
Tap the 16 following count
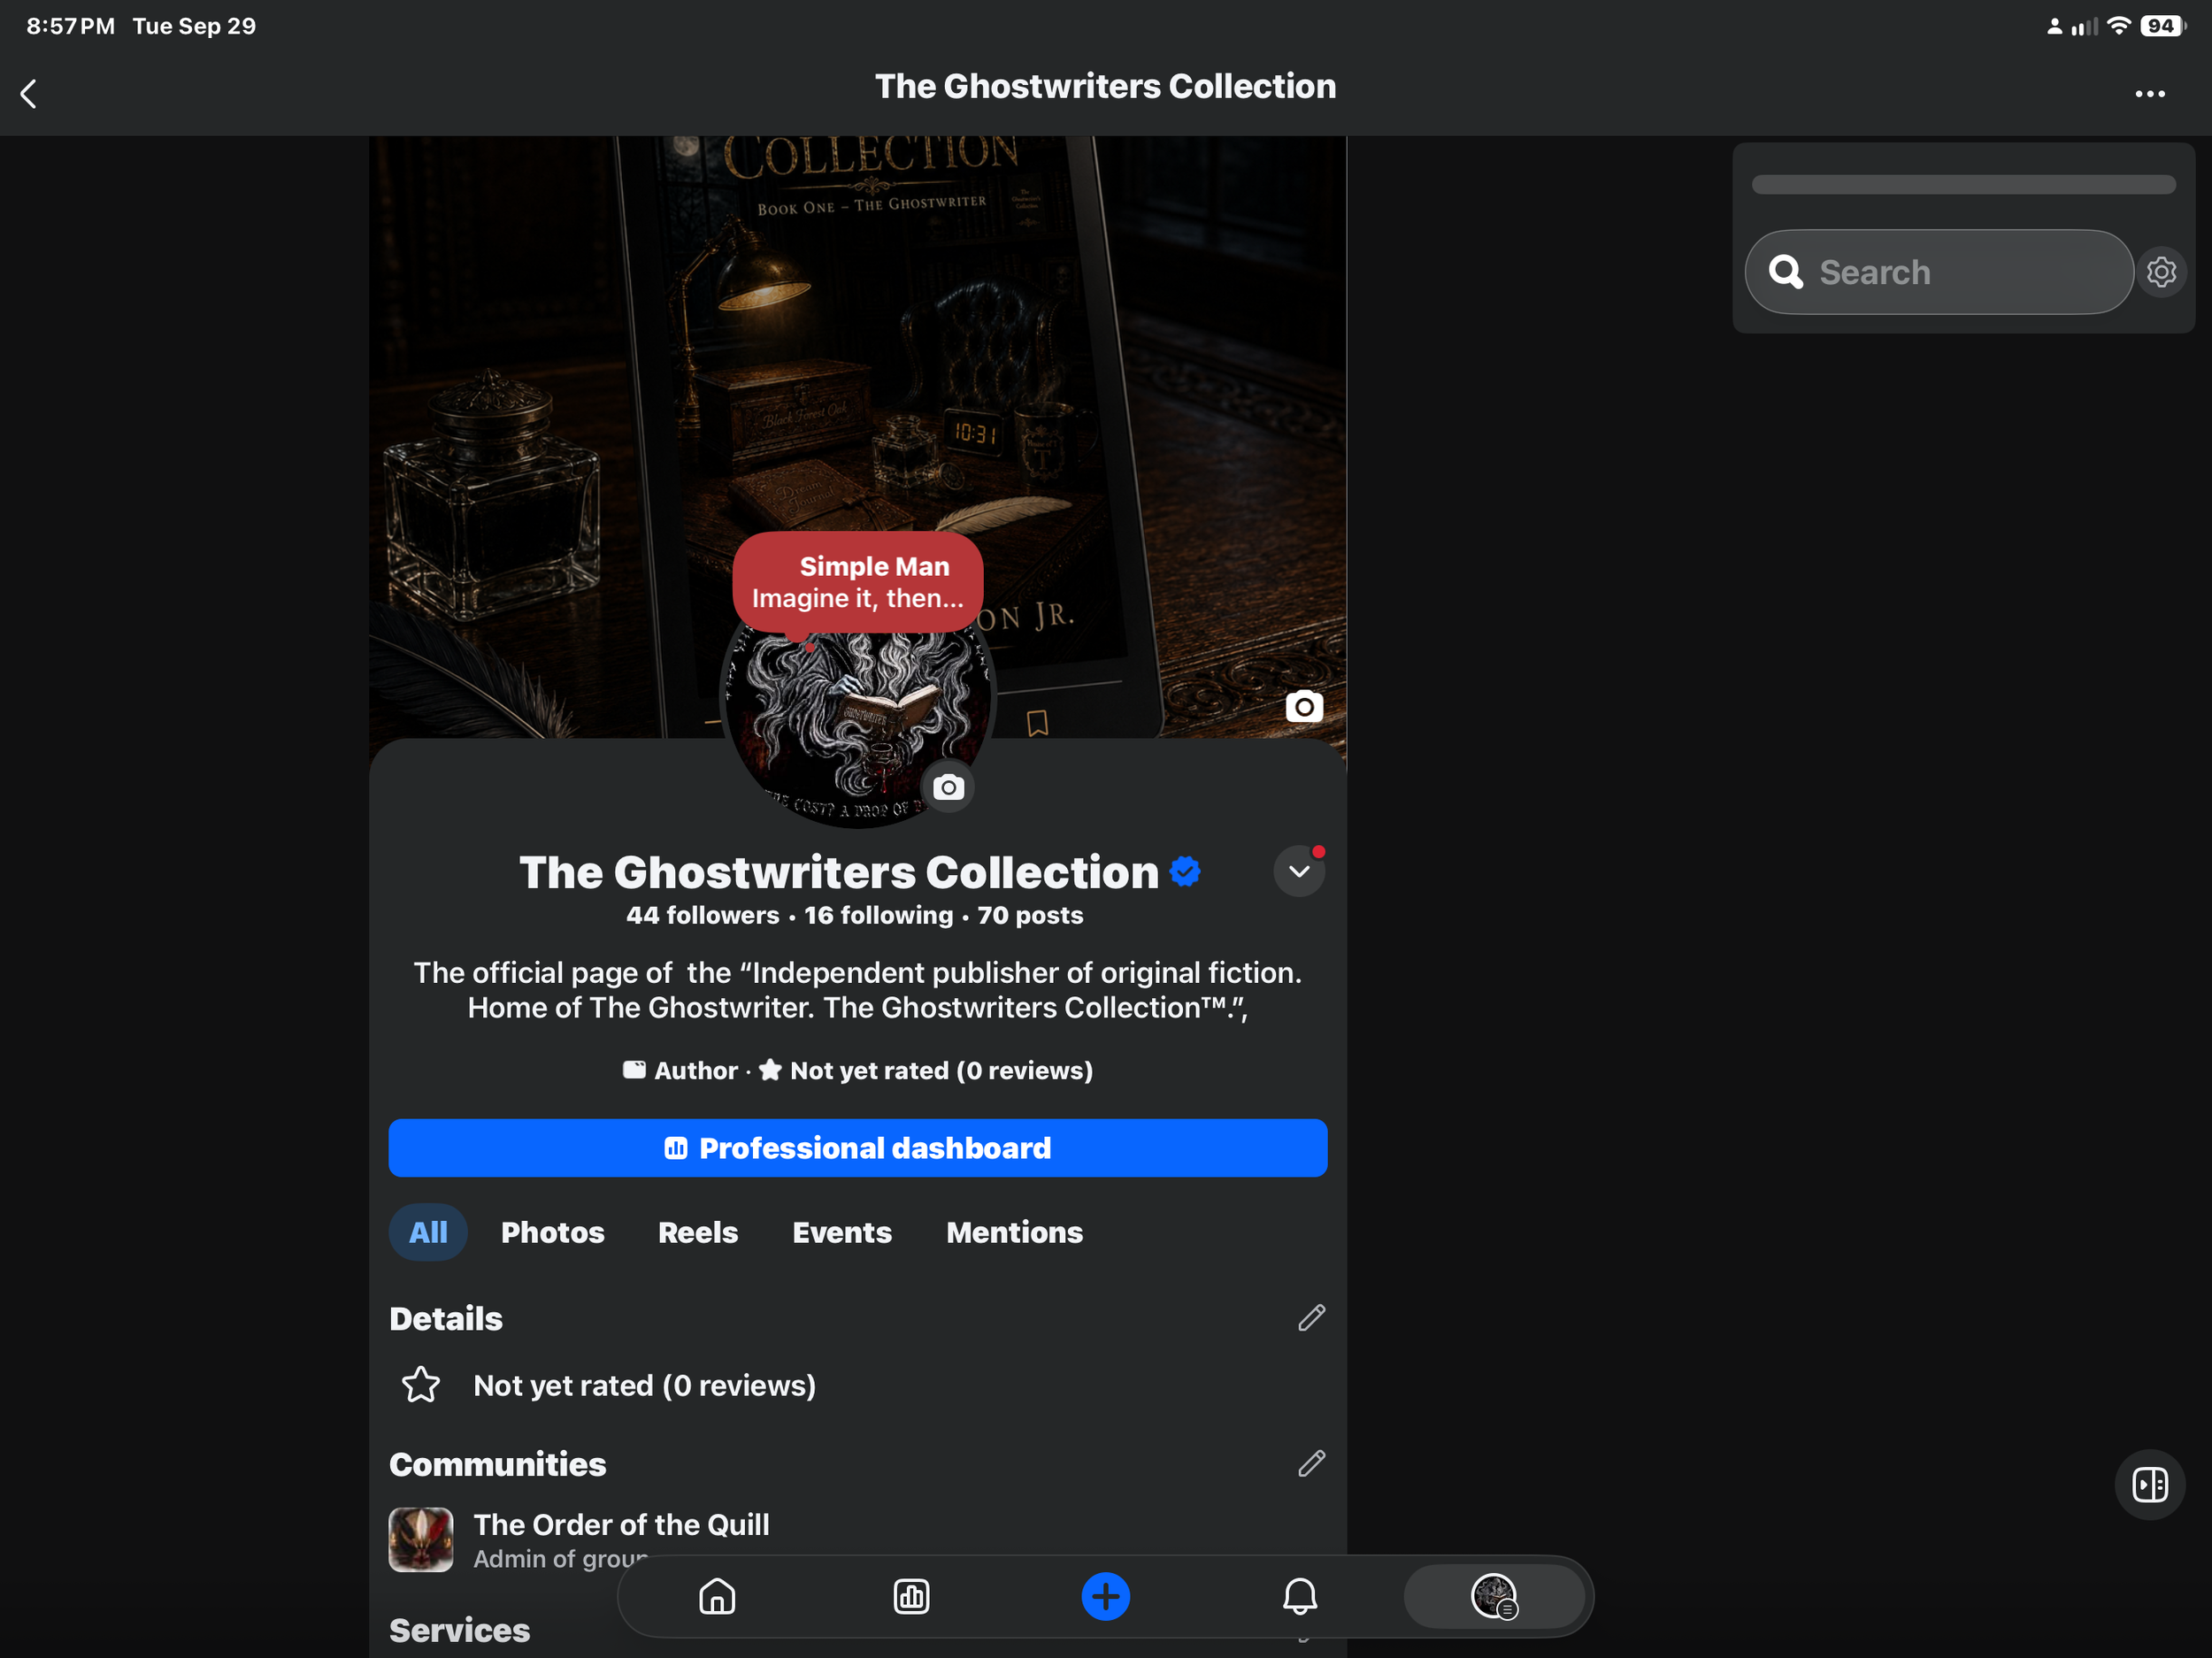879,916
